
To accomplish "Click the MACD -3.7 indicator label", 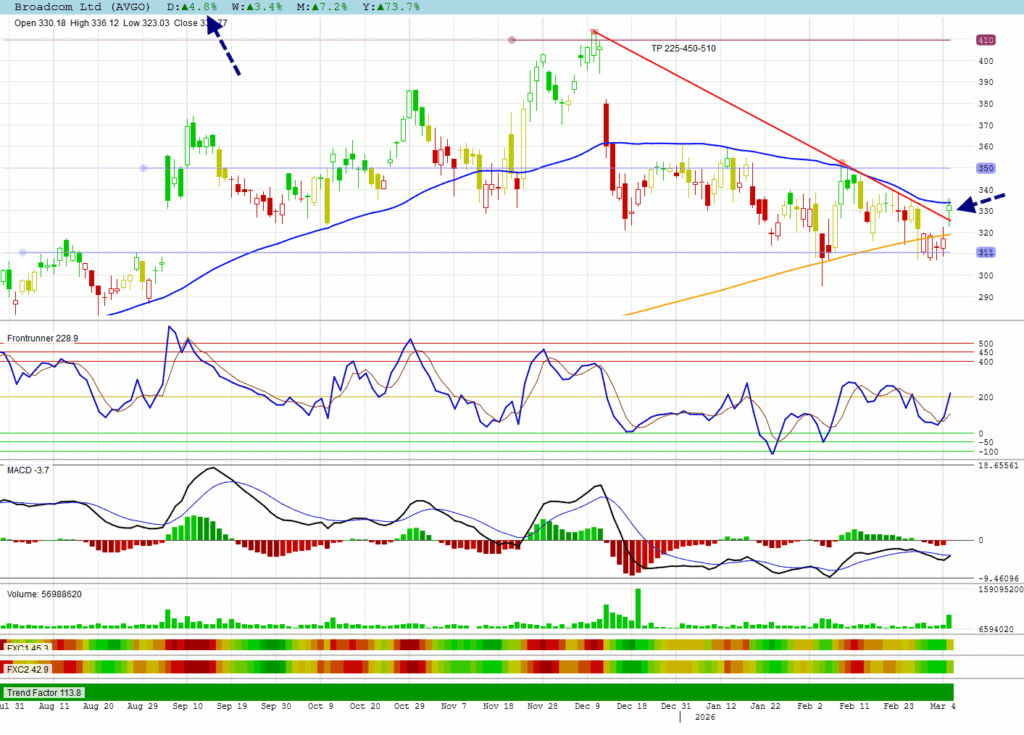I will pyautogui.click(x=29, y=468).
